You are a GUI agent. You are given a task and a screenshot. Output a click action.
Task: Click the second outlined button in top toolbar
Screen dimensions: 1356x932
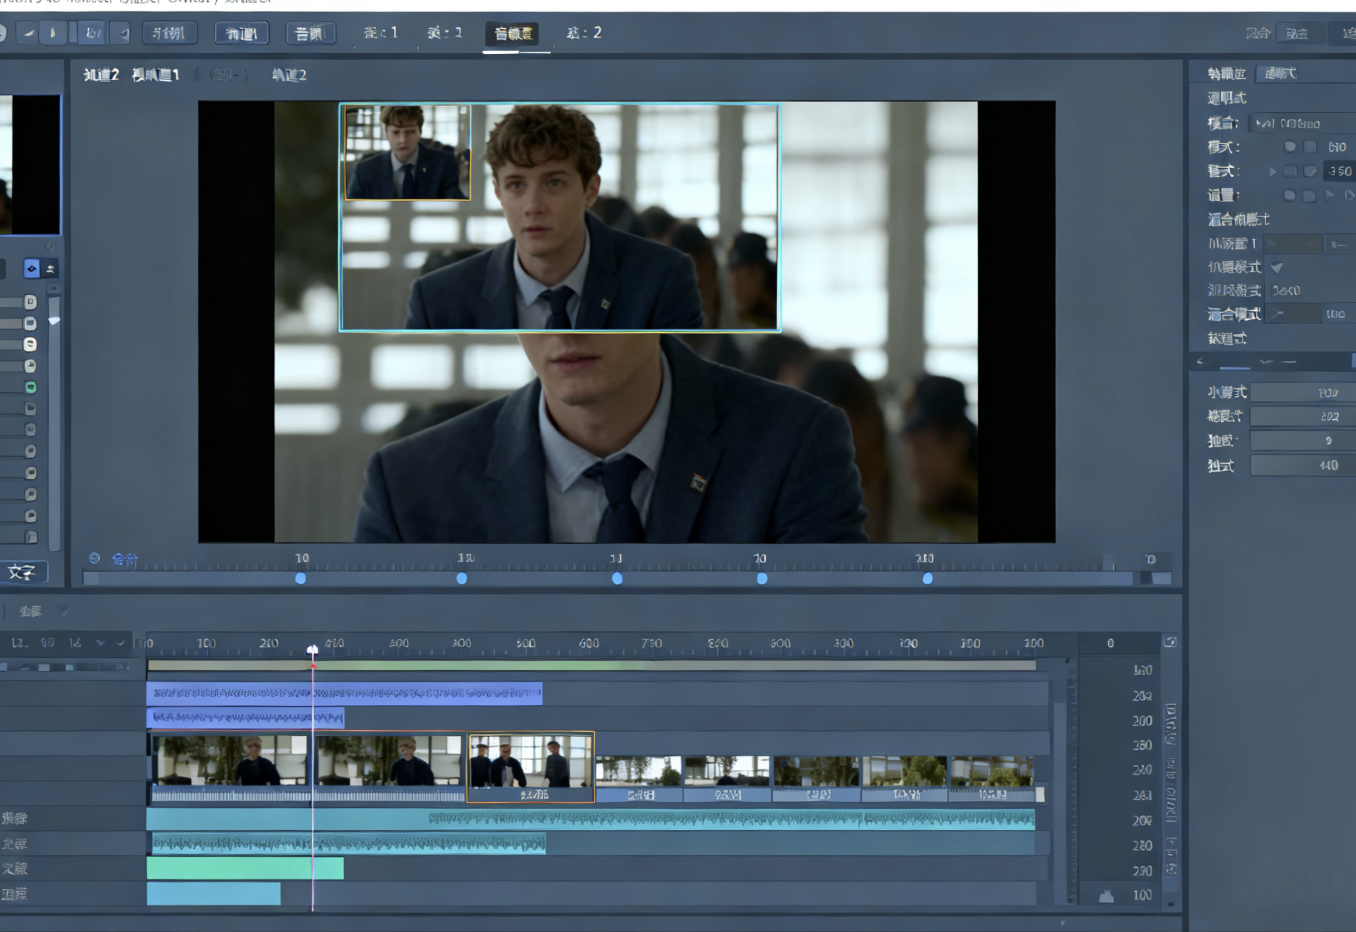pyautogui.click(x=241, y=34)
